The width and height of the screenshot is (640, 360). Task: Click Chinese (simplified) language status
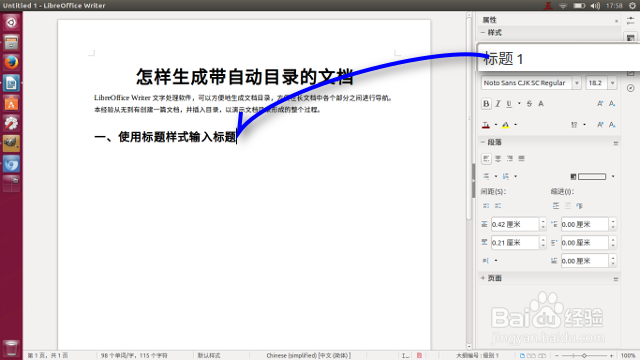(309, 356)
